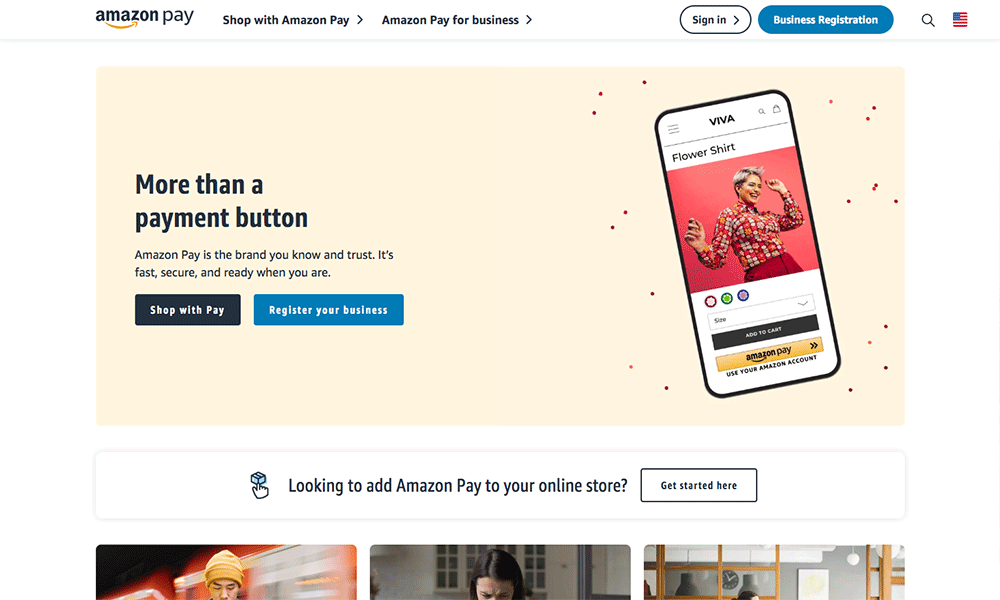Select the US flag country icon
This screenshot has height=600, width=1000.
(960, 20)
